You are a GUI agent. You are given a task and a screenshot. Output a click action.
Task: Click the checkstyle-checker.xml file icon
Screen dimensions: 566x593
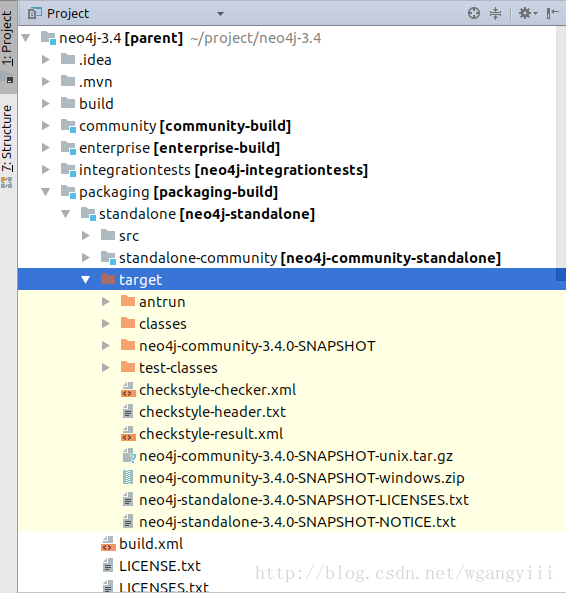[128, 390]
